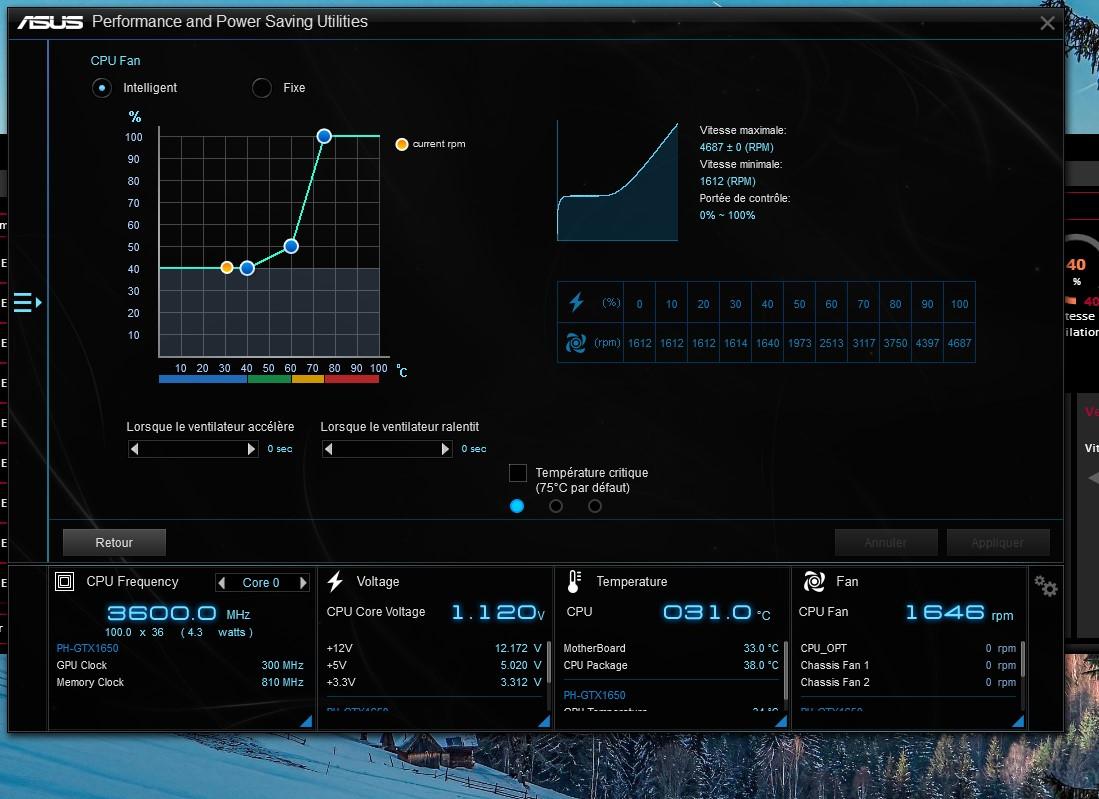
Task: Click the 1640 rpm table cell
Action: pyautogui.click(x=767, y=343)
